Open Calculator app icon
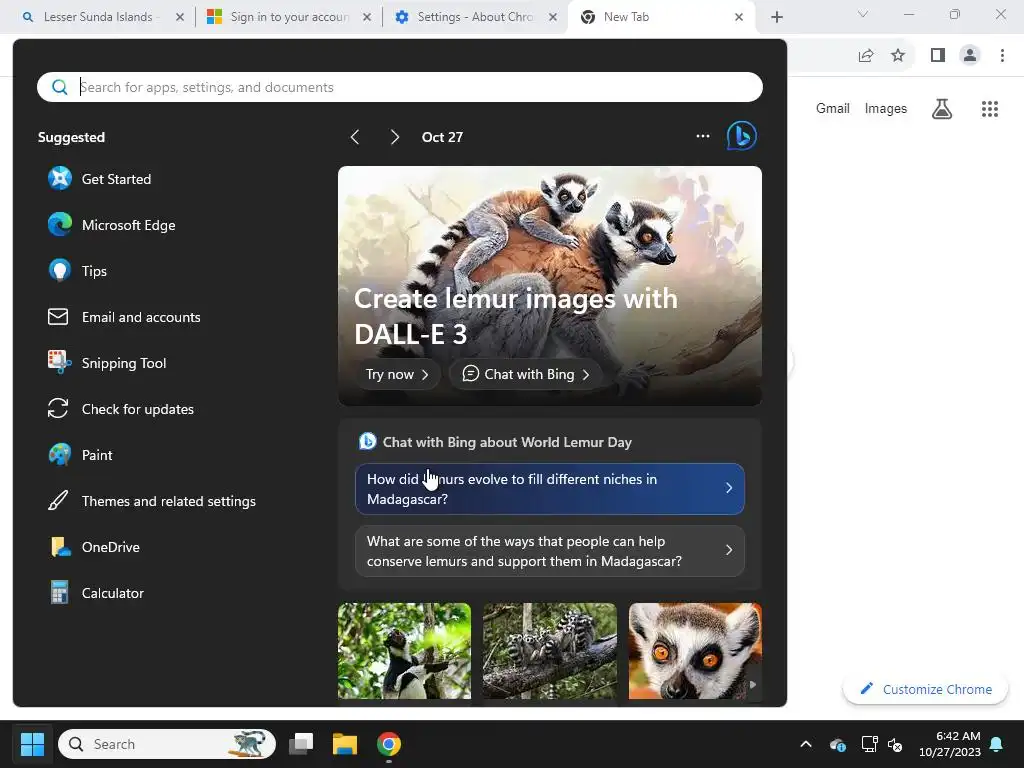This screenshot has height=768, width=1024. [x=59, y=593]
